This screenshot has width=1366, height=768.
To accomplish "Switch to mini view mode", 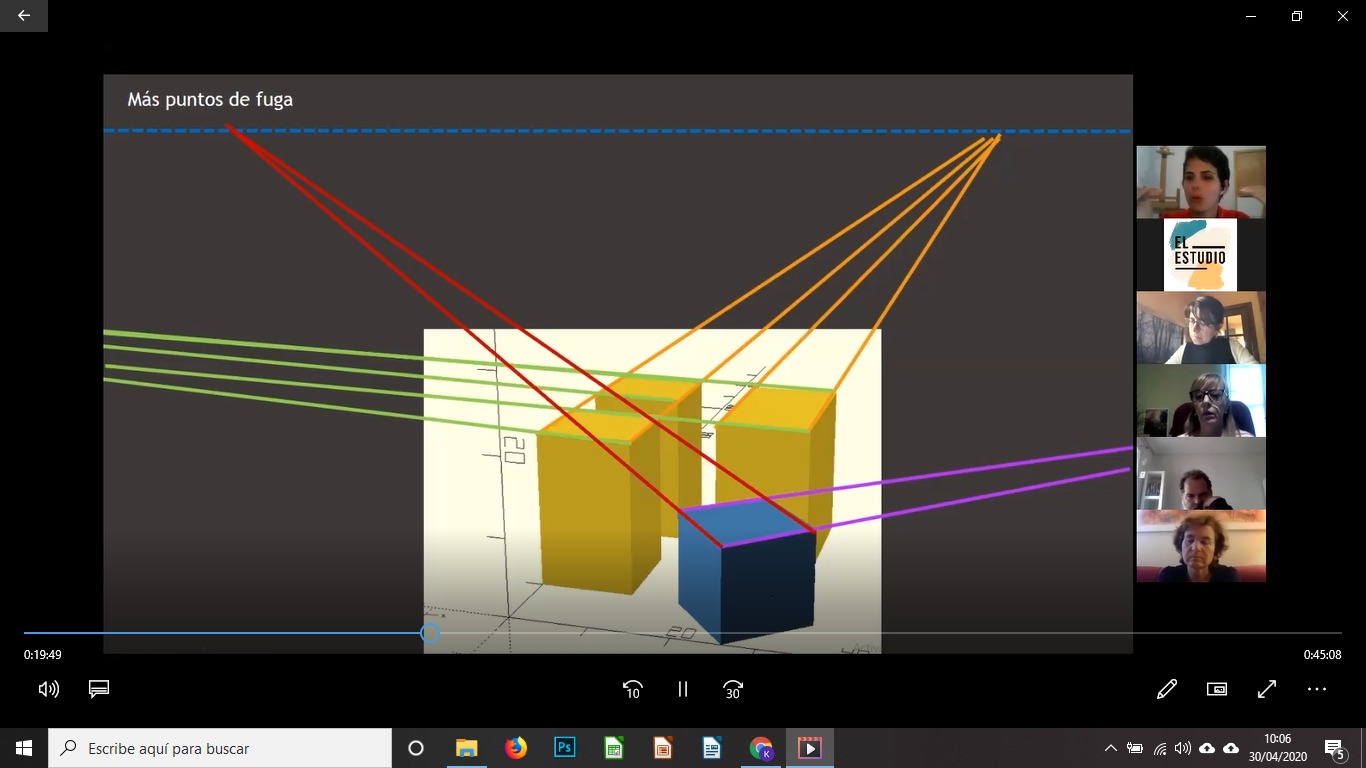I will (x=1217, y=689).
